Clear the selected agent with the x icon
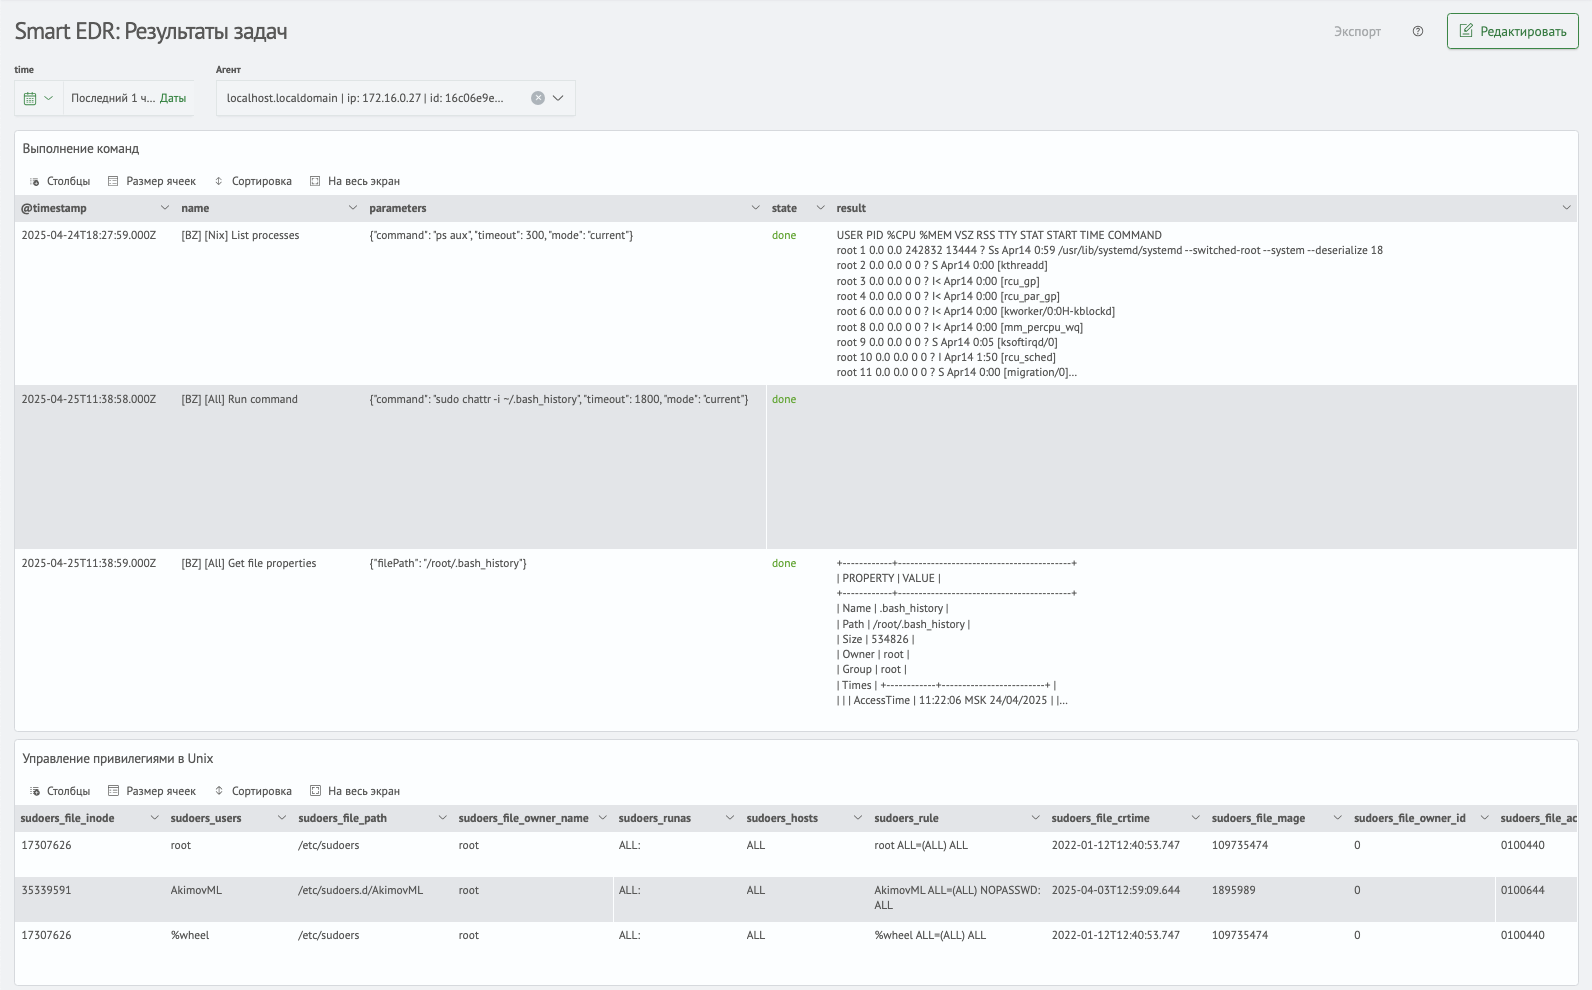 point(538,98)
